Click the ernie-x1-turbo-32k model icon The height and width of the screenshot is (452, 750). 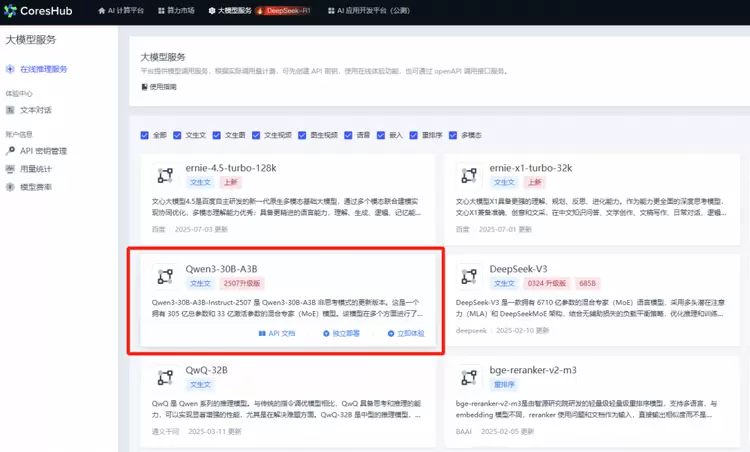[x=465, y=175]
